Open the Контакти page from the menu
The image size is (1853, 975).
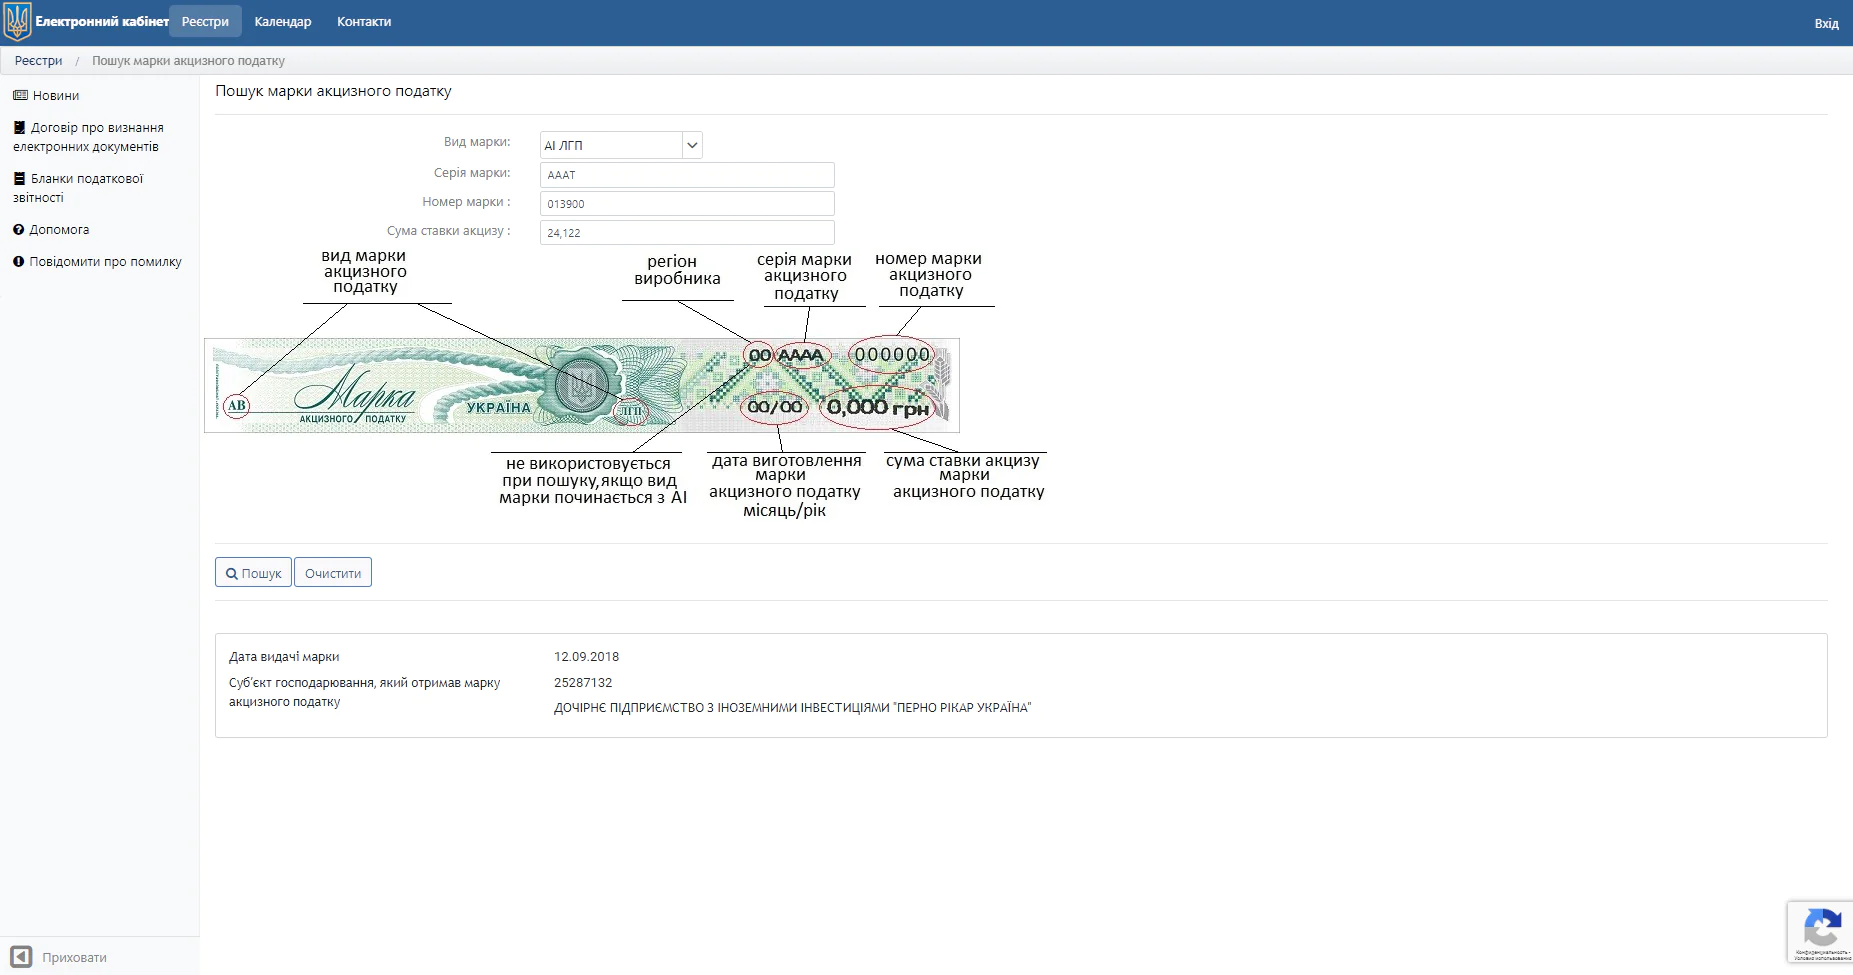pyautogui.click(x=364, y=20)
